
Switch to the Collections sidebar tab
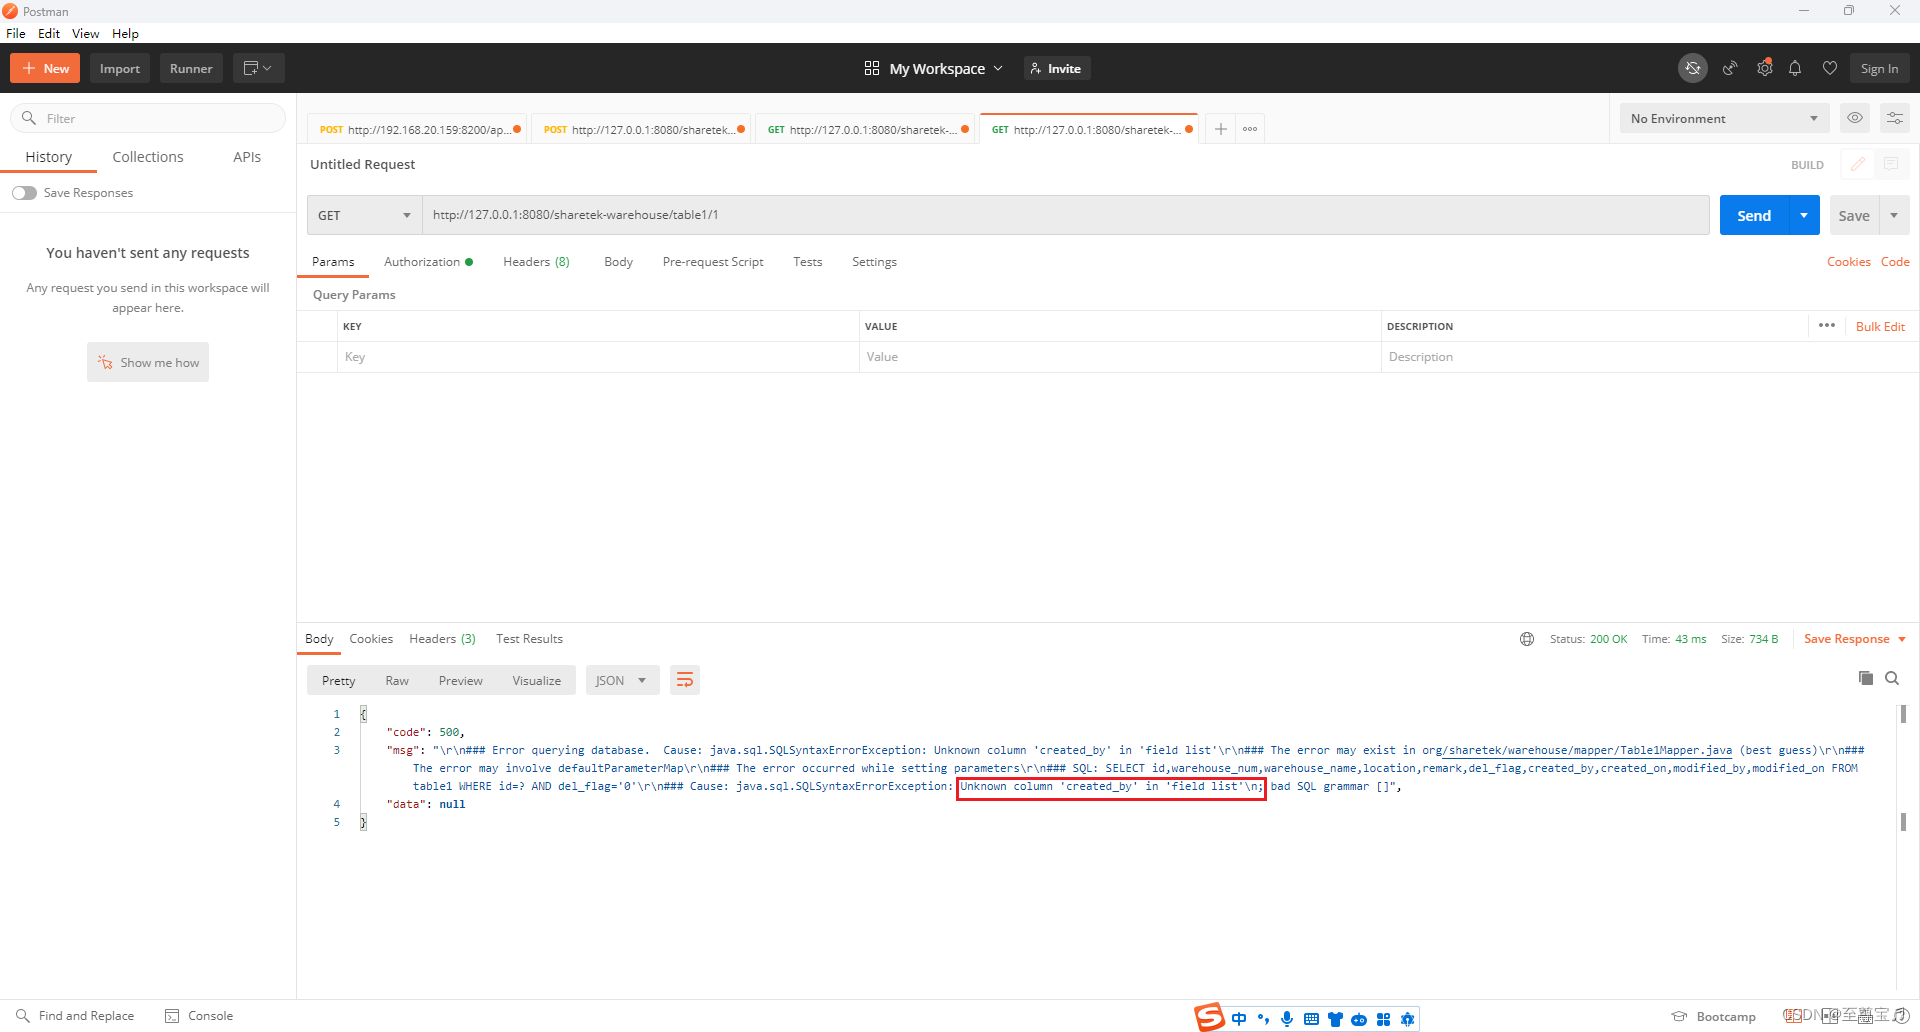click(x=148, y=157)
